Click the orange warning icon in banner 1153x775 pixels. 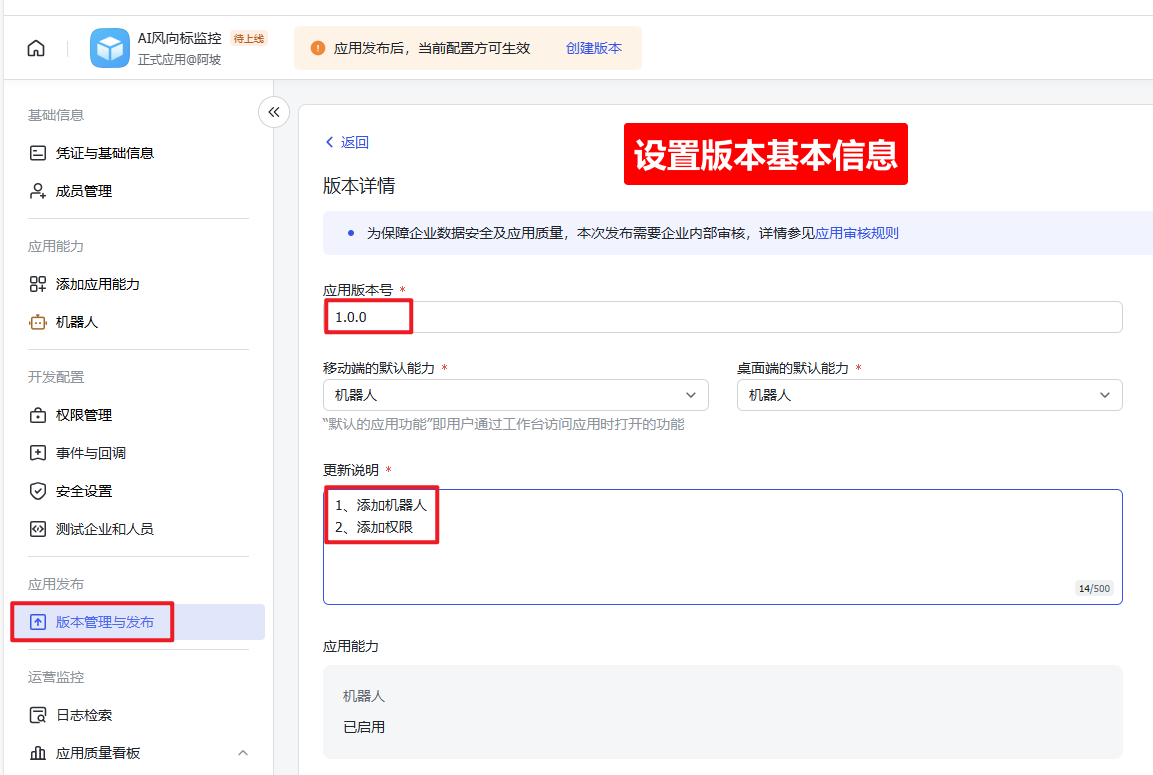[318, 49]
